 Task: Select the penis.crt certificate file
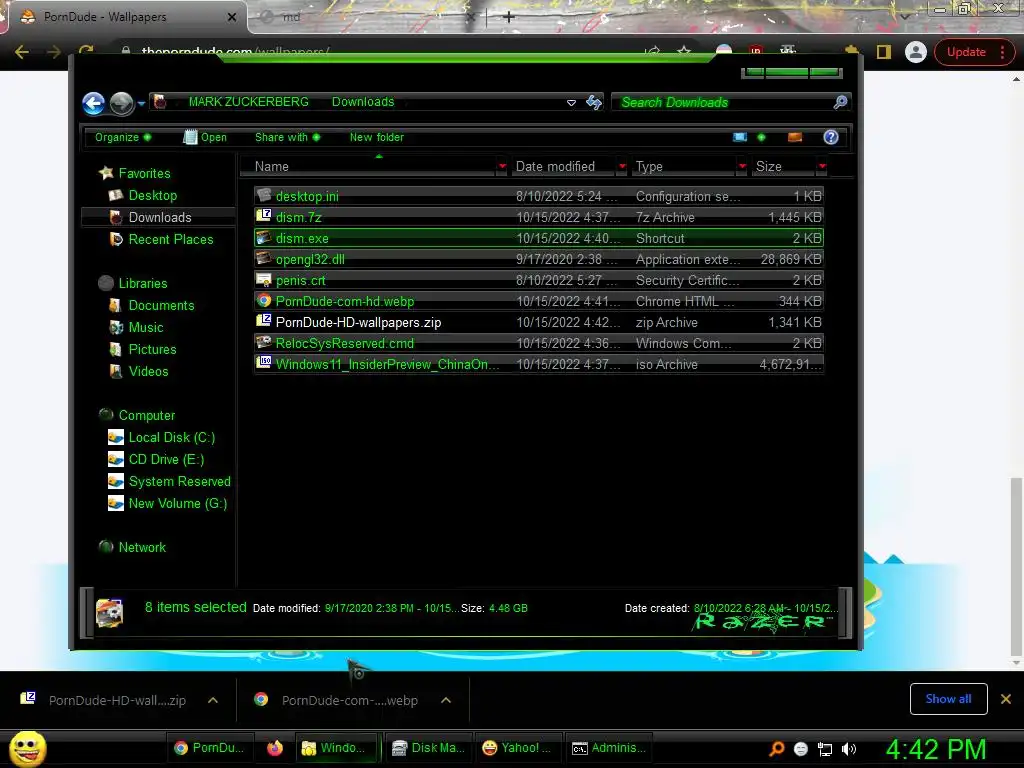click(x=539, y=280)
